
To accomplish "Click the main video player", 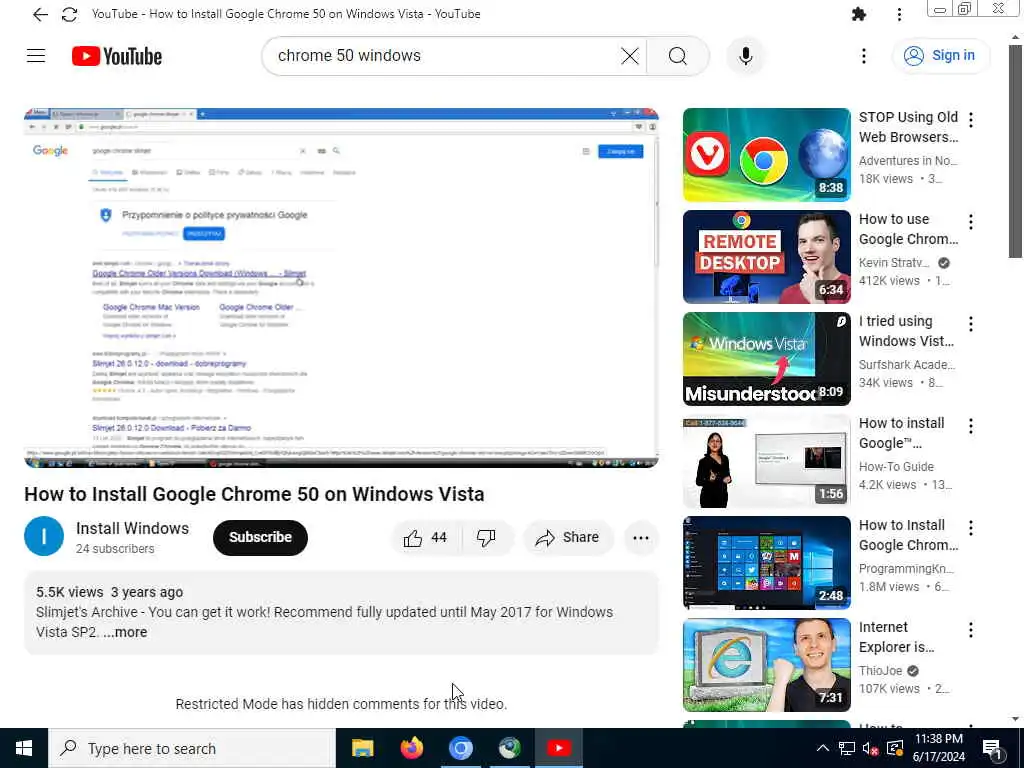I will click(341, 288).
